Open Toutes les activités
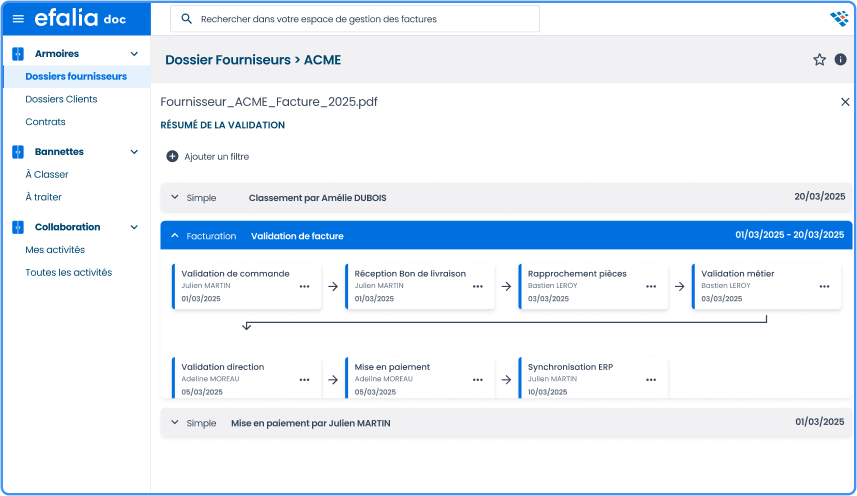 pos(69,272)
